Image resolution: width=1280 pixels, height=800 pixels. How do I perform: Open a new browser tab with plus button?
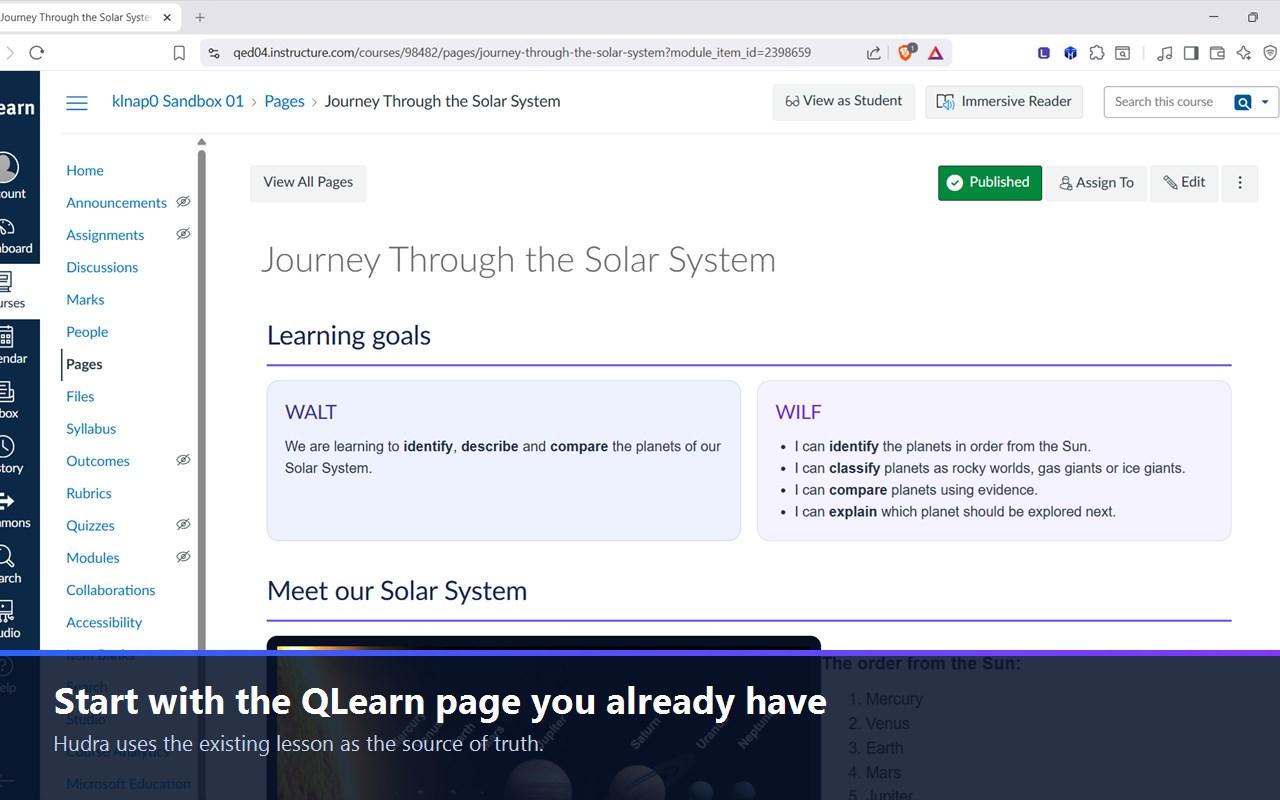coord(200,17)
